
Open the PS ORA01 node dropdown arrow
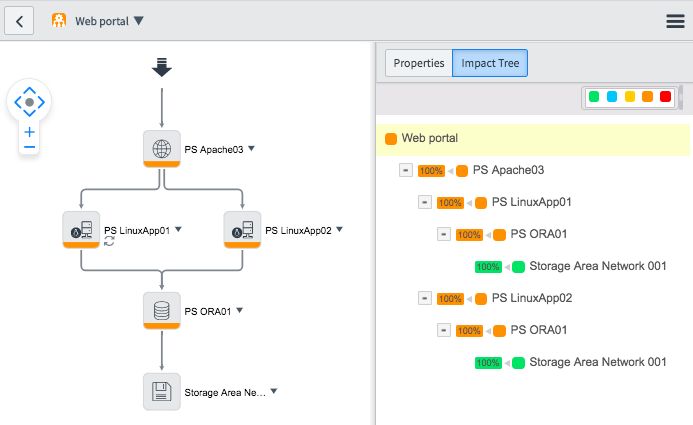[x=239, y=311]
